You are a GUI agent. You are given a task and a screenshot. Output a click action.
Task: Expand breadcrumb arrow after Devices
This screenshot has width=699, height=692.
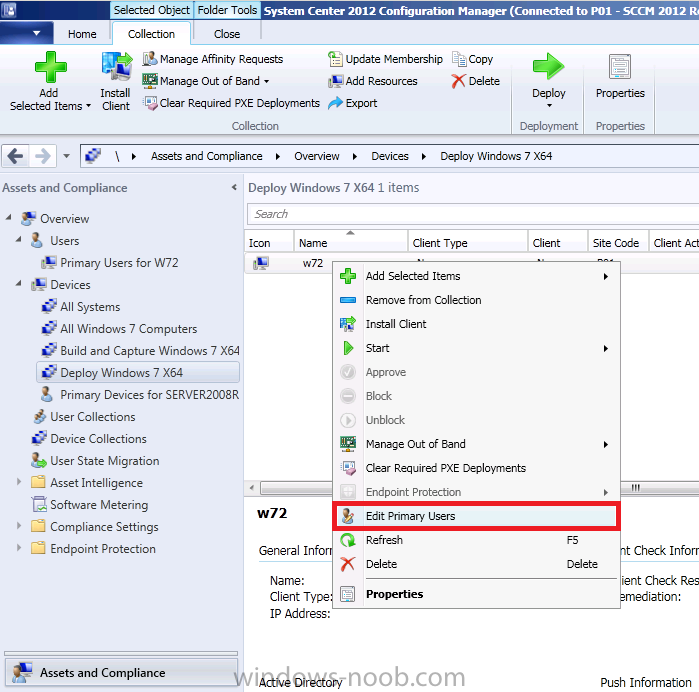click(424, 157)
